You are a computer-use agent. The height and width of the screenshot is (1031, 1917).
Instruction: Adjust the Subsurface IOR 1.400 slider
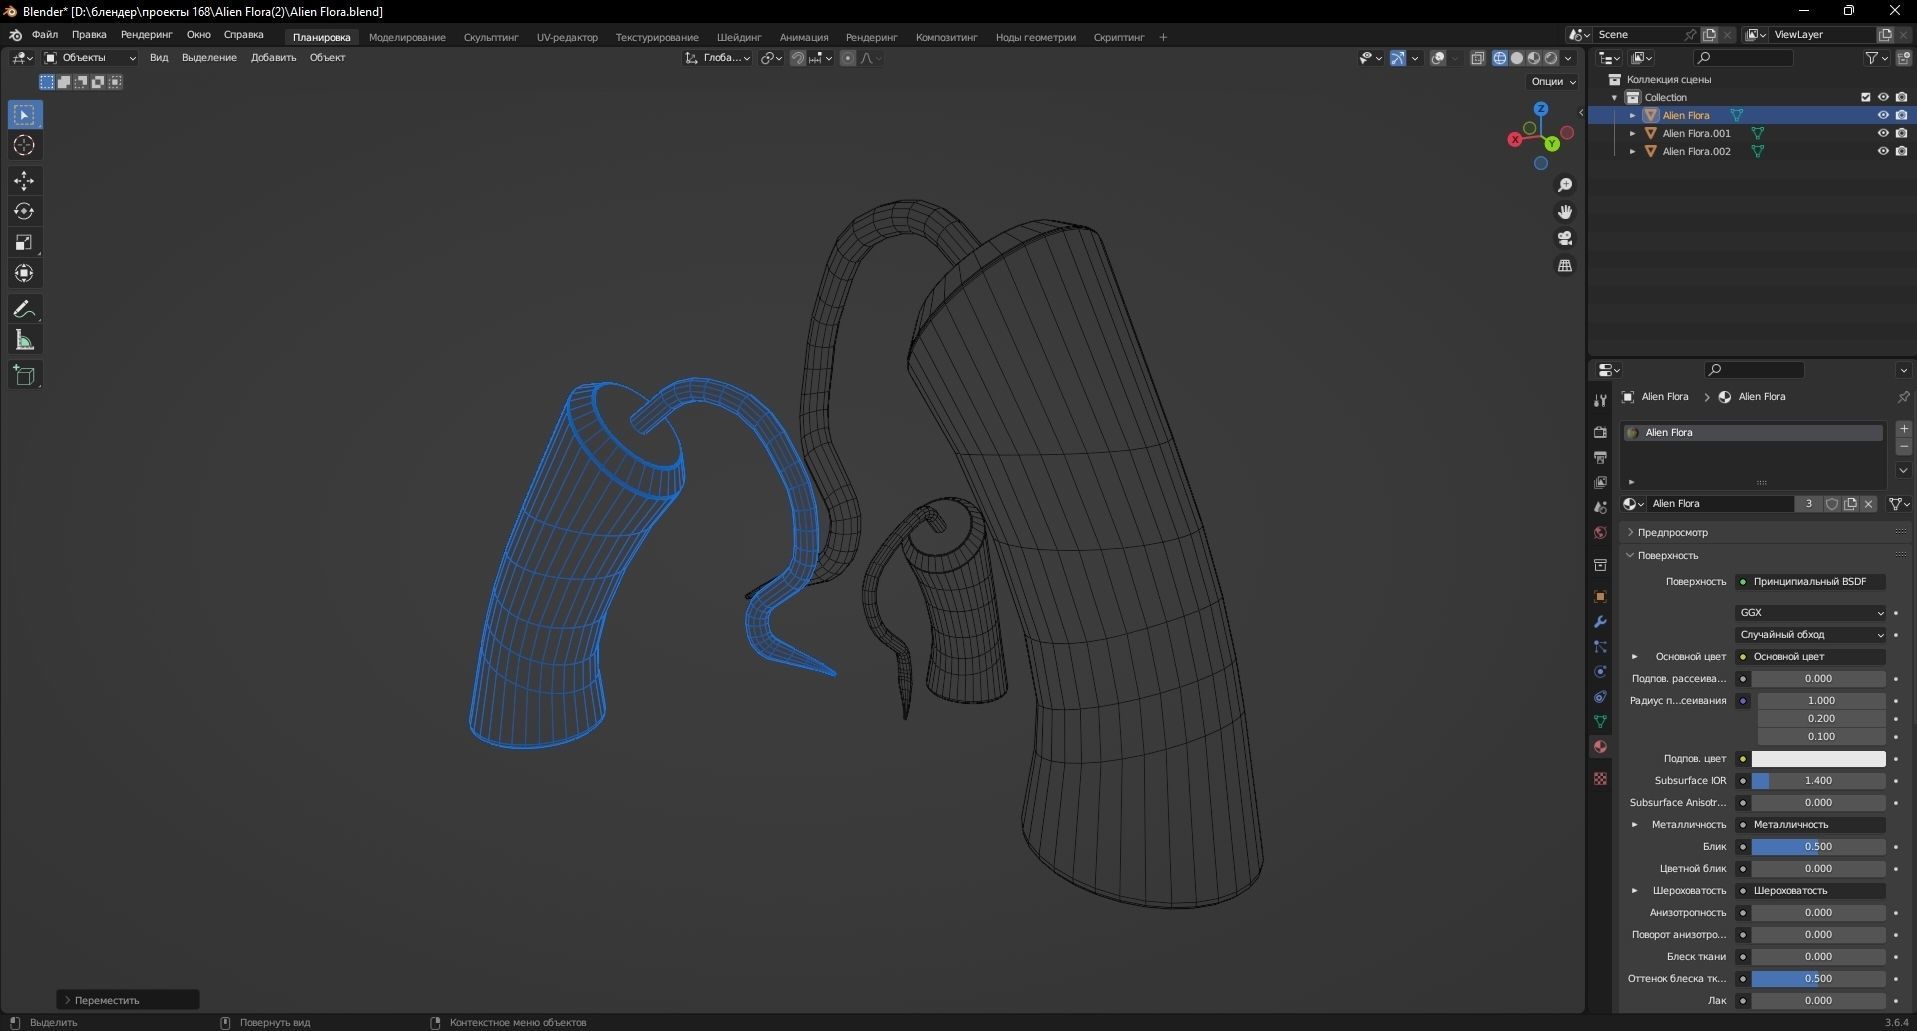point(1818,781)
